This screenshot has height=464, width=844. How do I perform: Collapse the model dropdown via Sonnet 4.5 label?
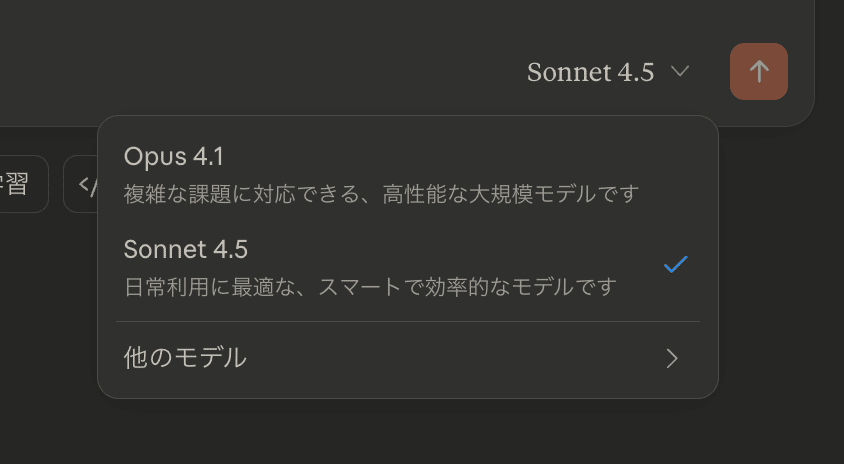[x=590, y=72]
